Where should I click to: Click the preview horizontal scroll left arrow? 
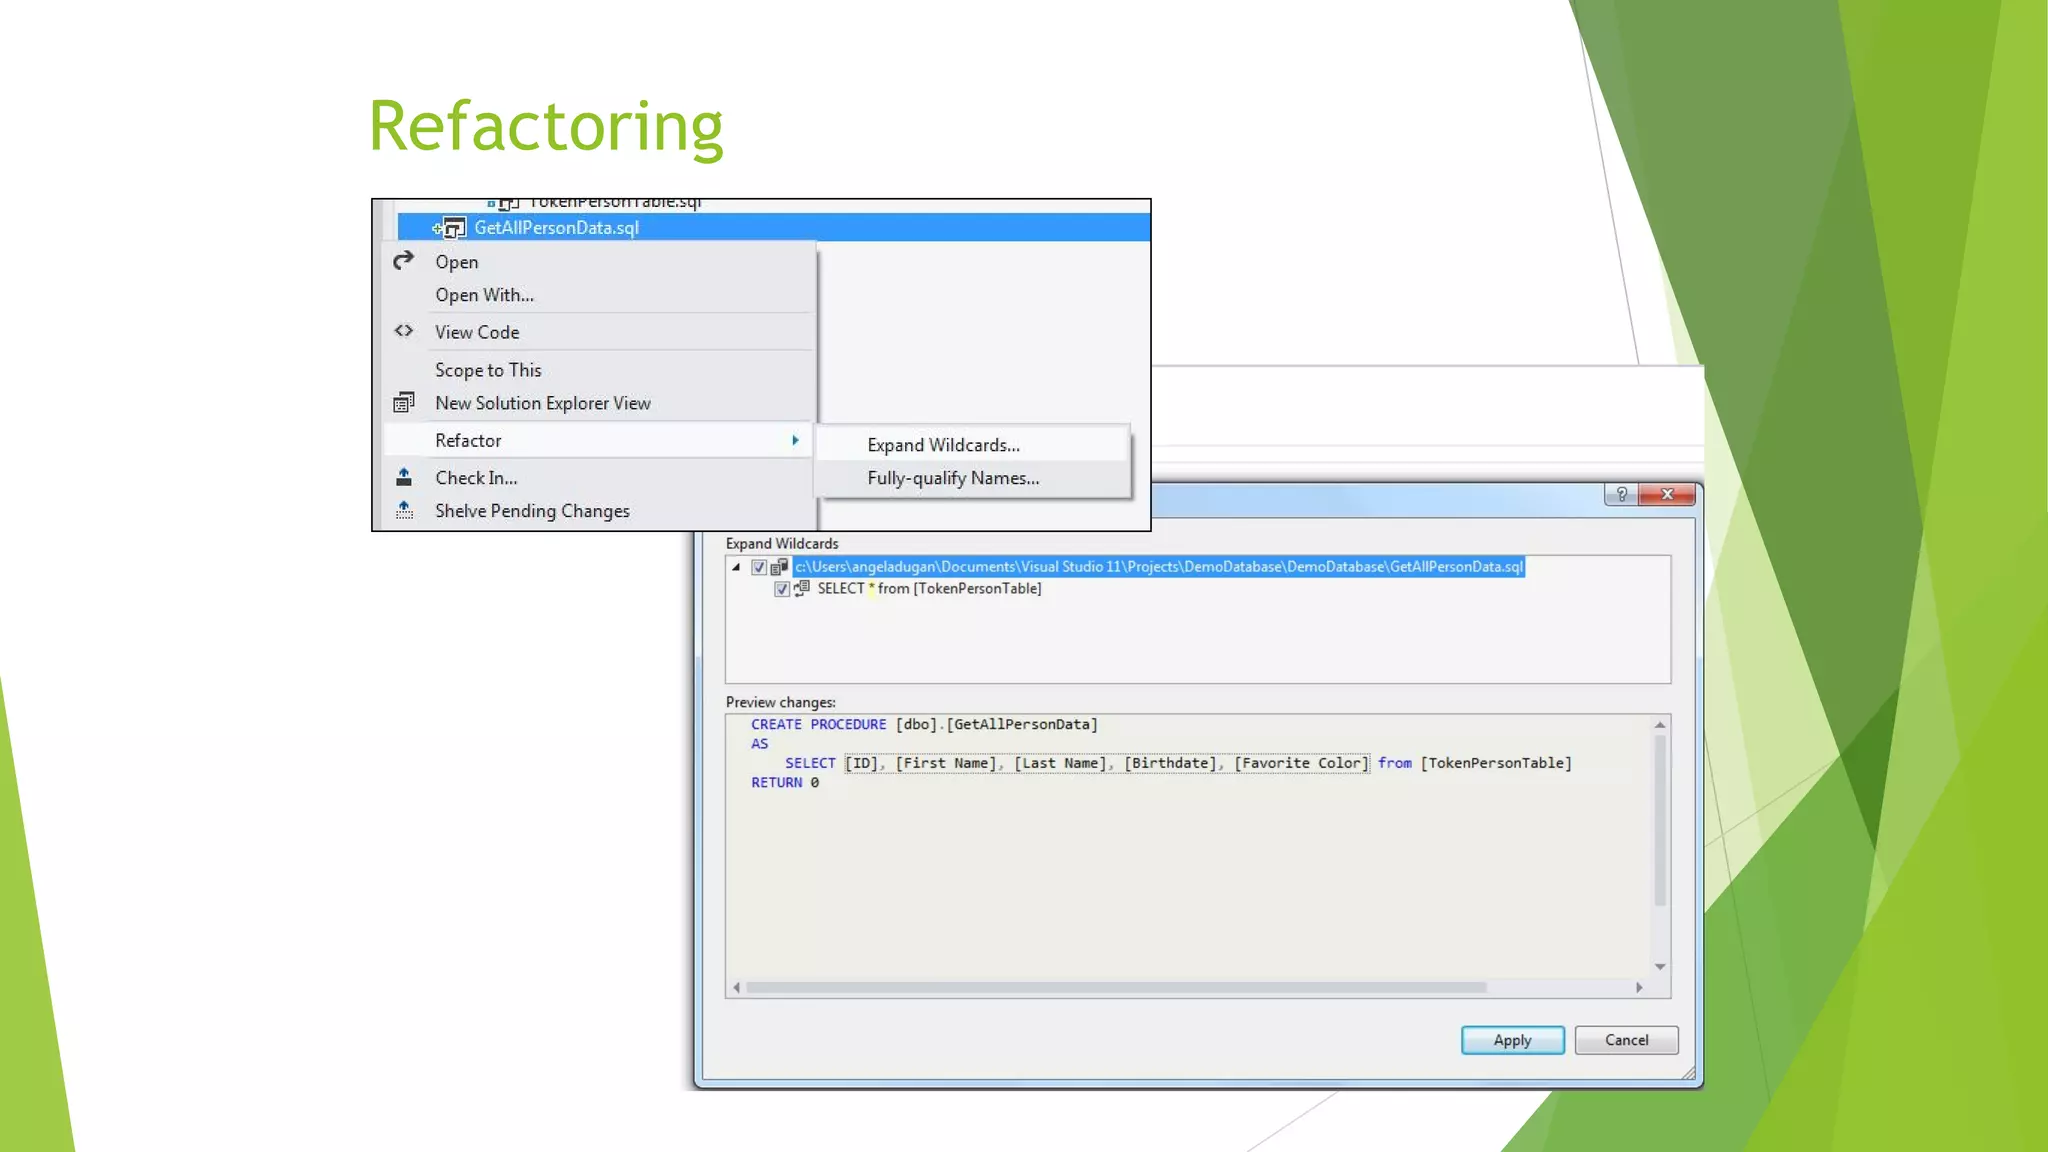click(x=736, y=987)
